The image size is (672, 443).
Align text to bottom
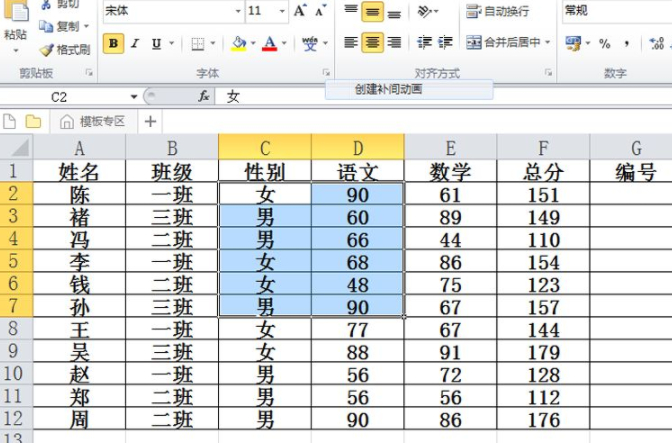[394, 12]
